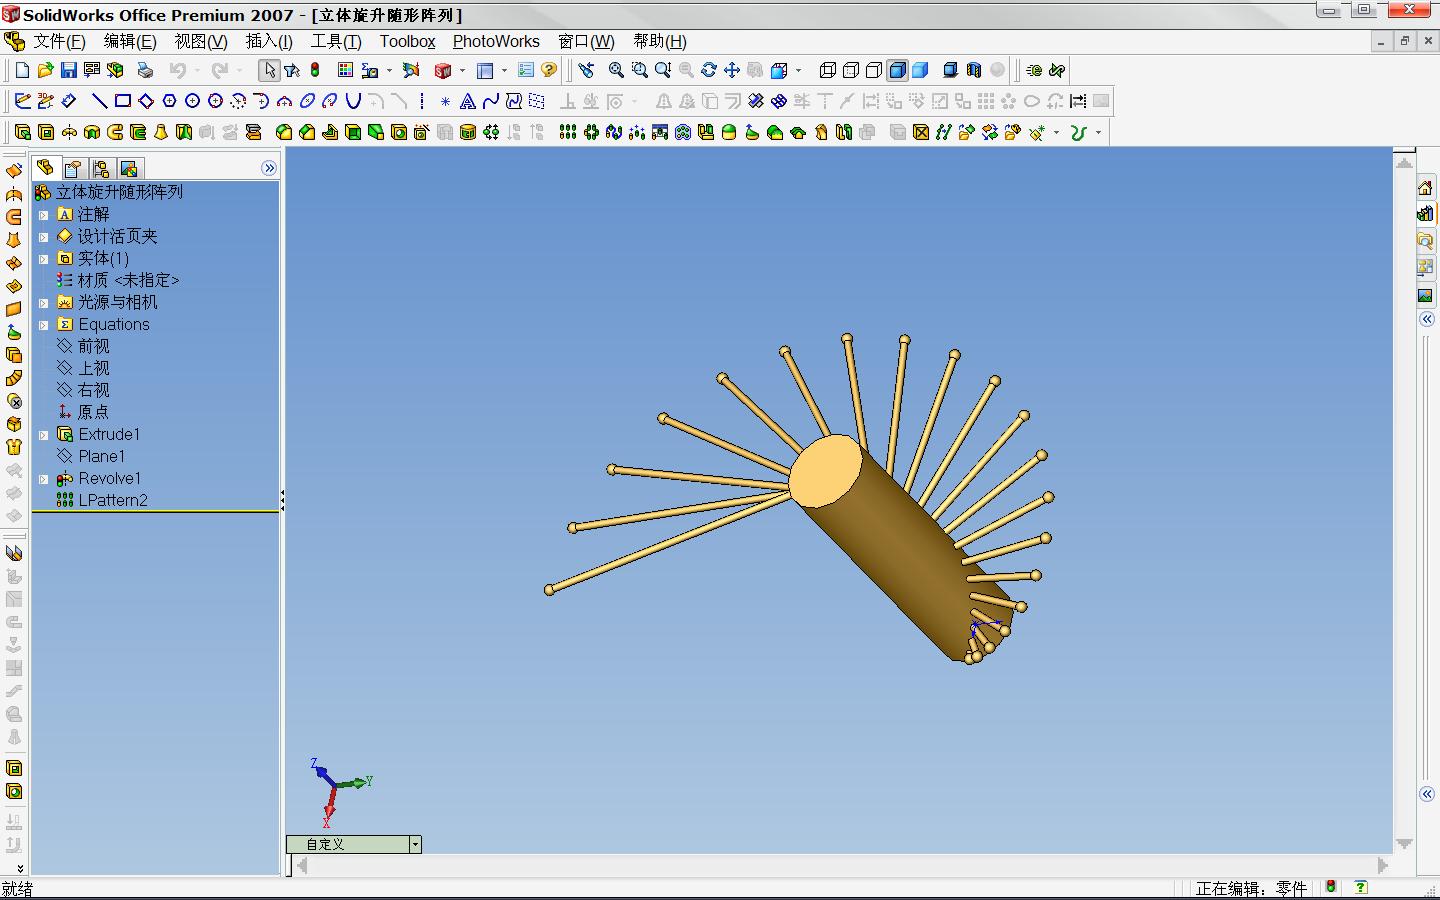Activate the Pan view tool
Viewport: 1440px width, 900px height.
click(732, 70)
